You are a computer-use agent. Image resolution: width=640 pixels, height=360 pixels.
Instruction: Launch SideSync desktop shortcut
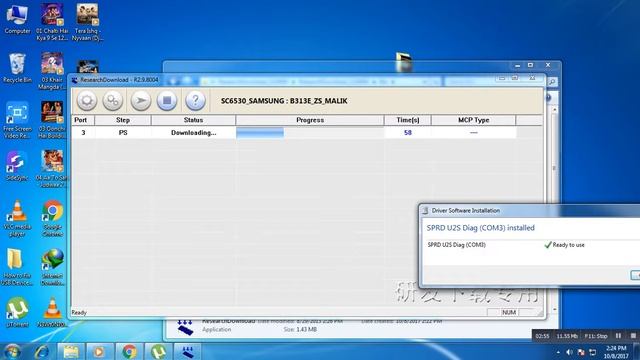tap(17, 166)
